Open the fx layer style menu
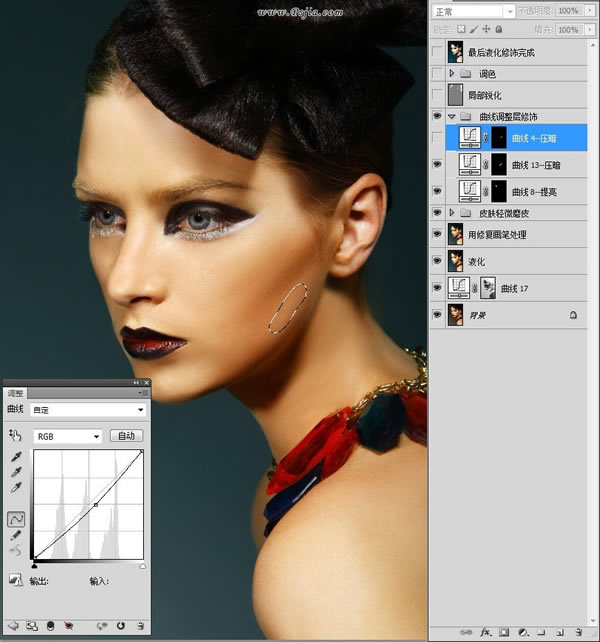This screenshot has height=642, width=600. [x=485, y=632]
